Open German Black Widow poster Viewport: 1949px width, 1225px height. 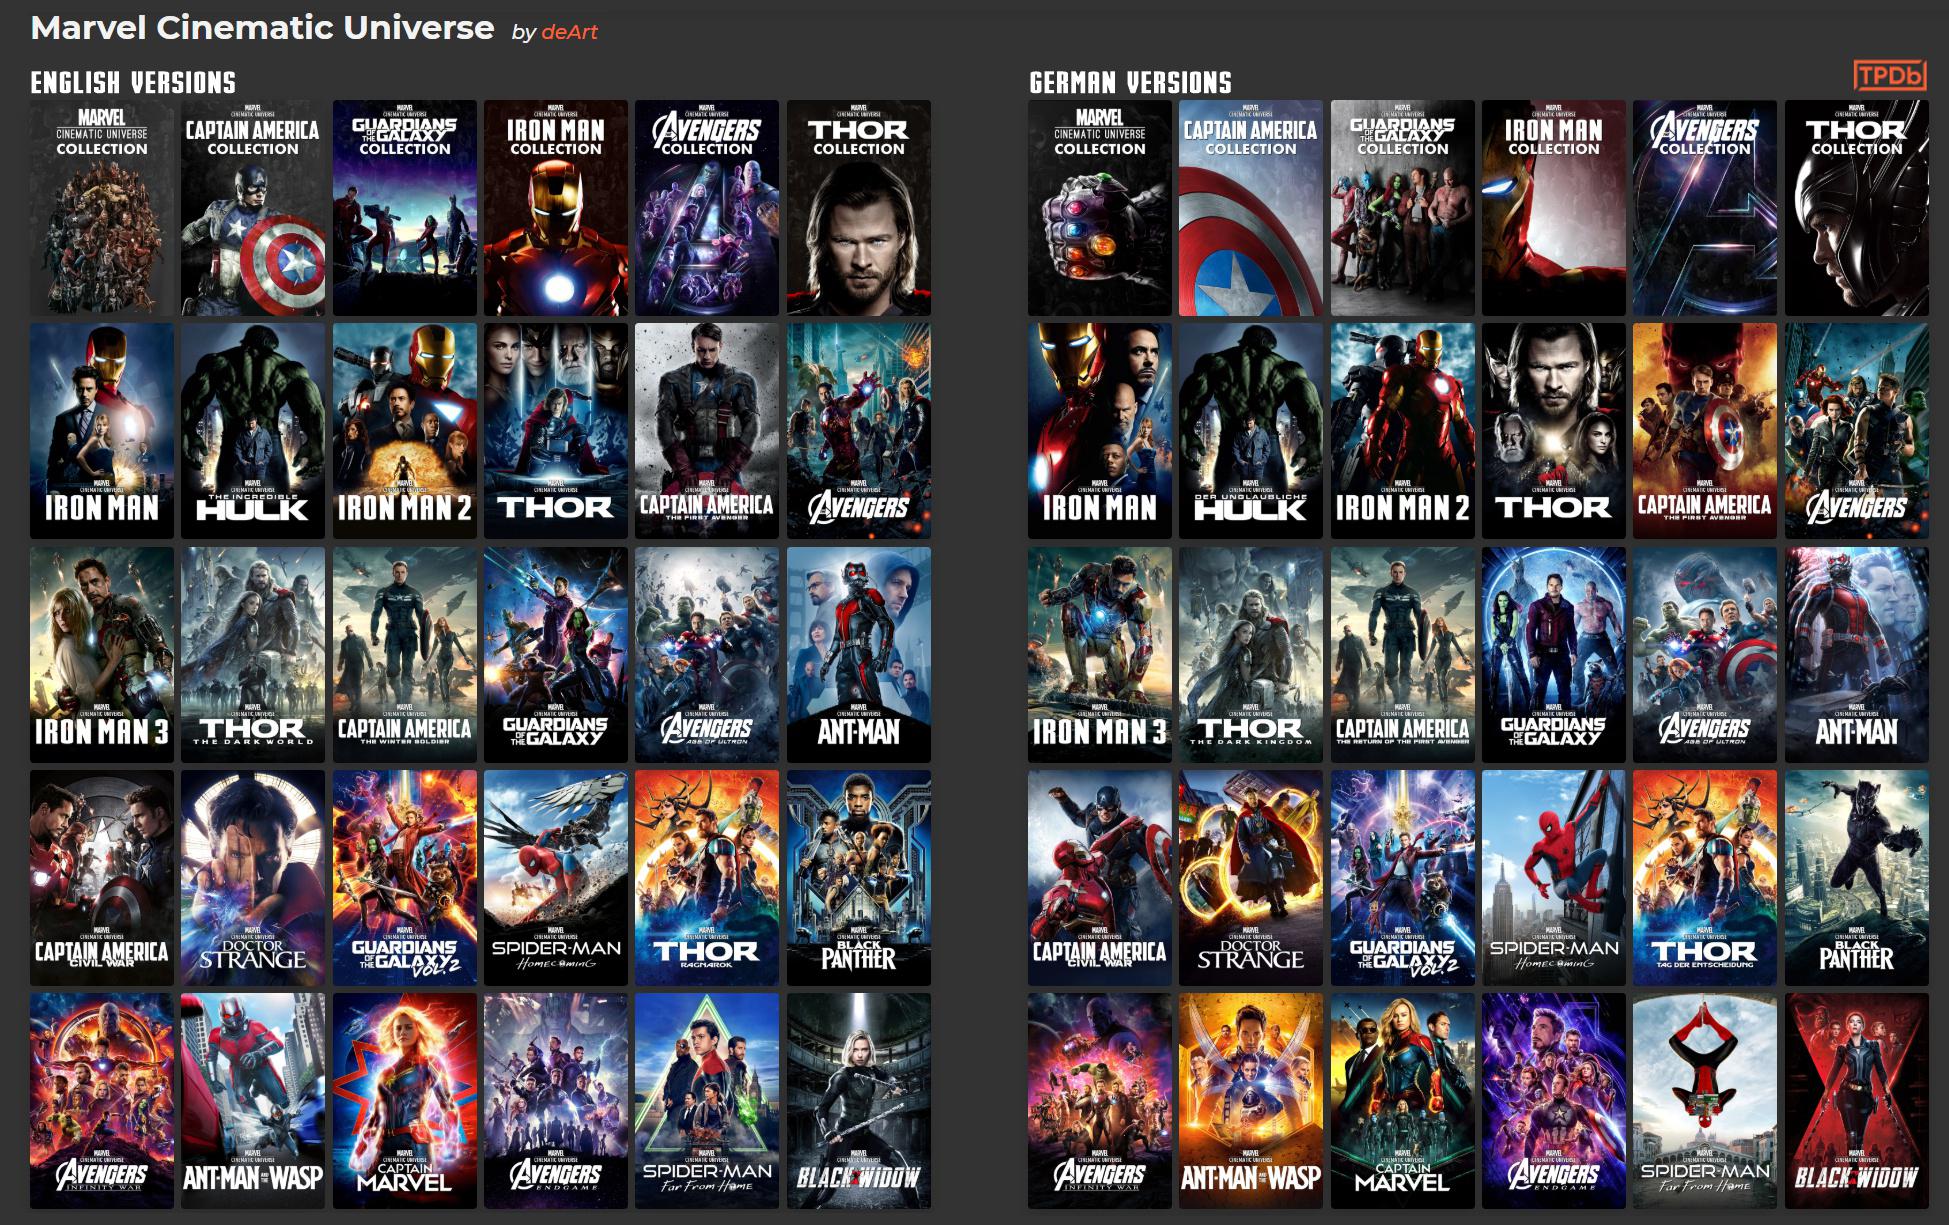1857,1101
